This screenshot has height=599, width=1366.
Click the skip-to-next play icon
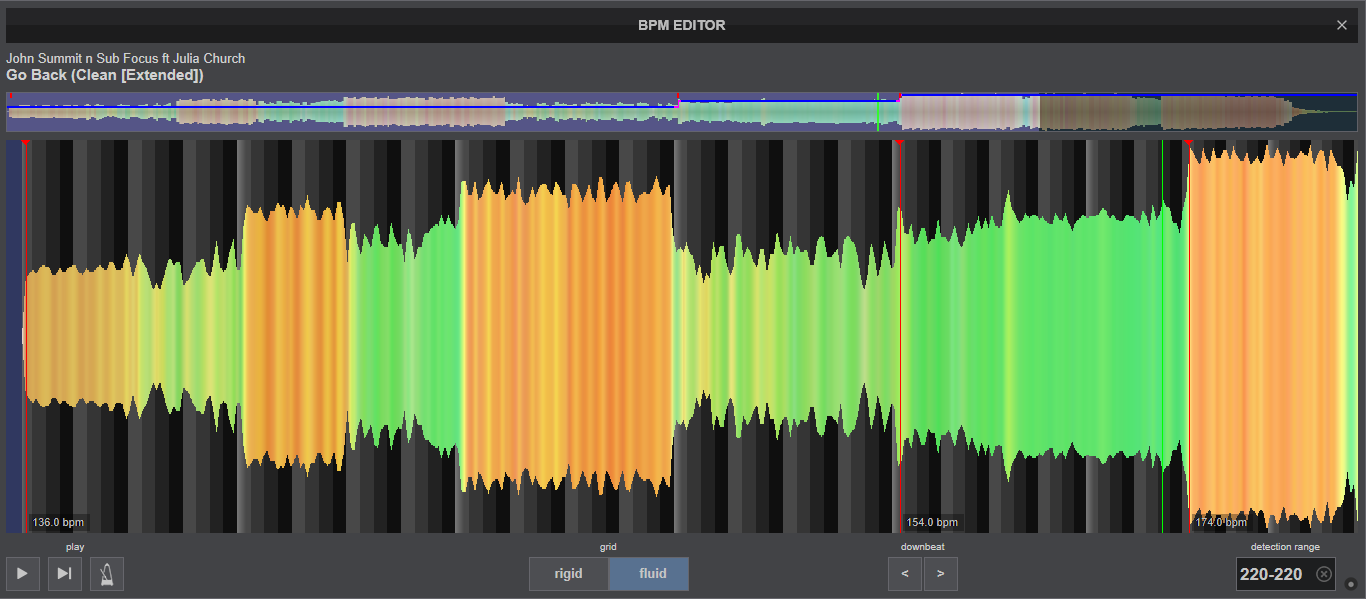65,574
